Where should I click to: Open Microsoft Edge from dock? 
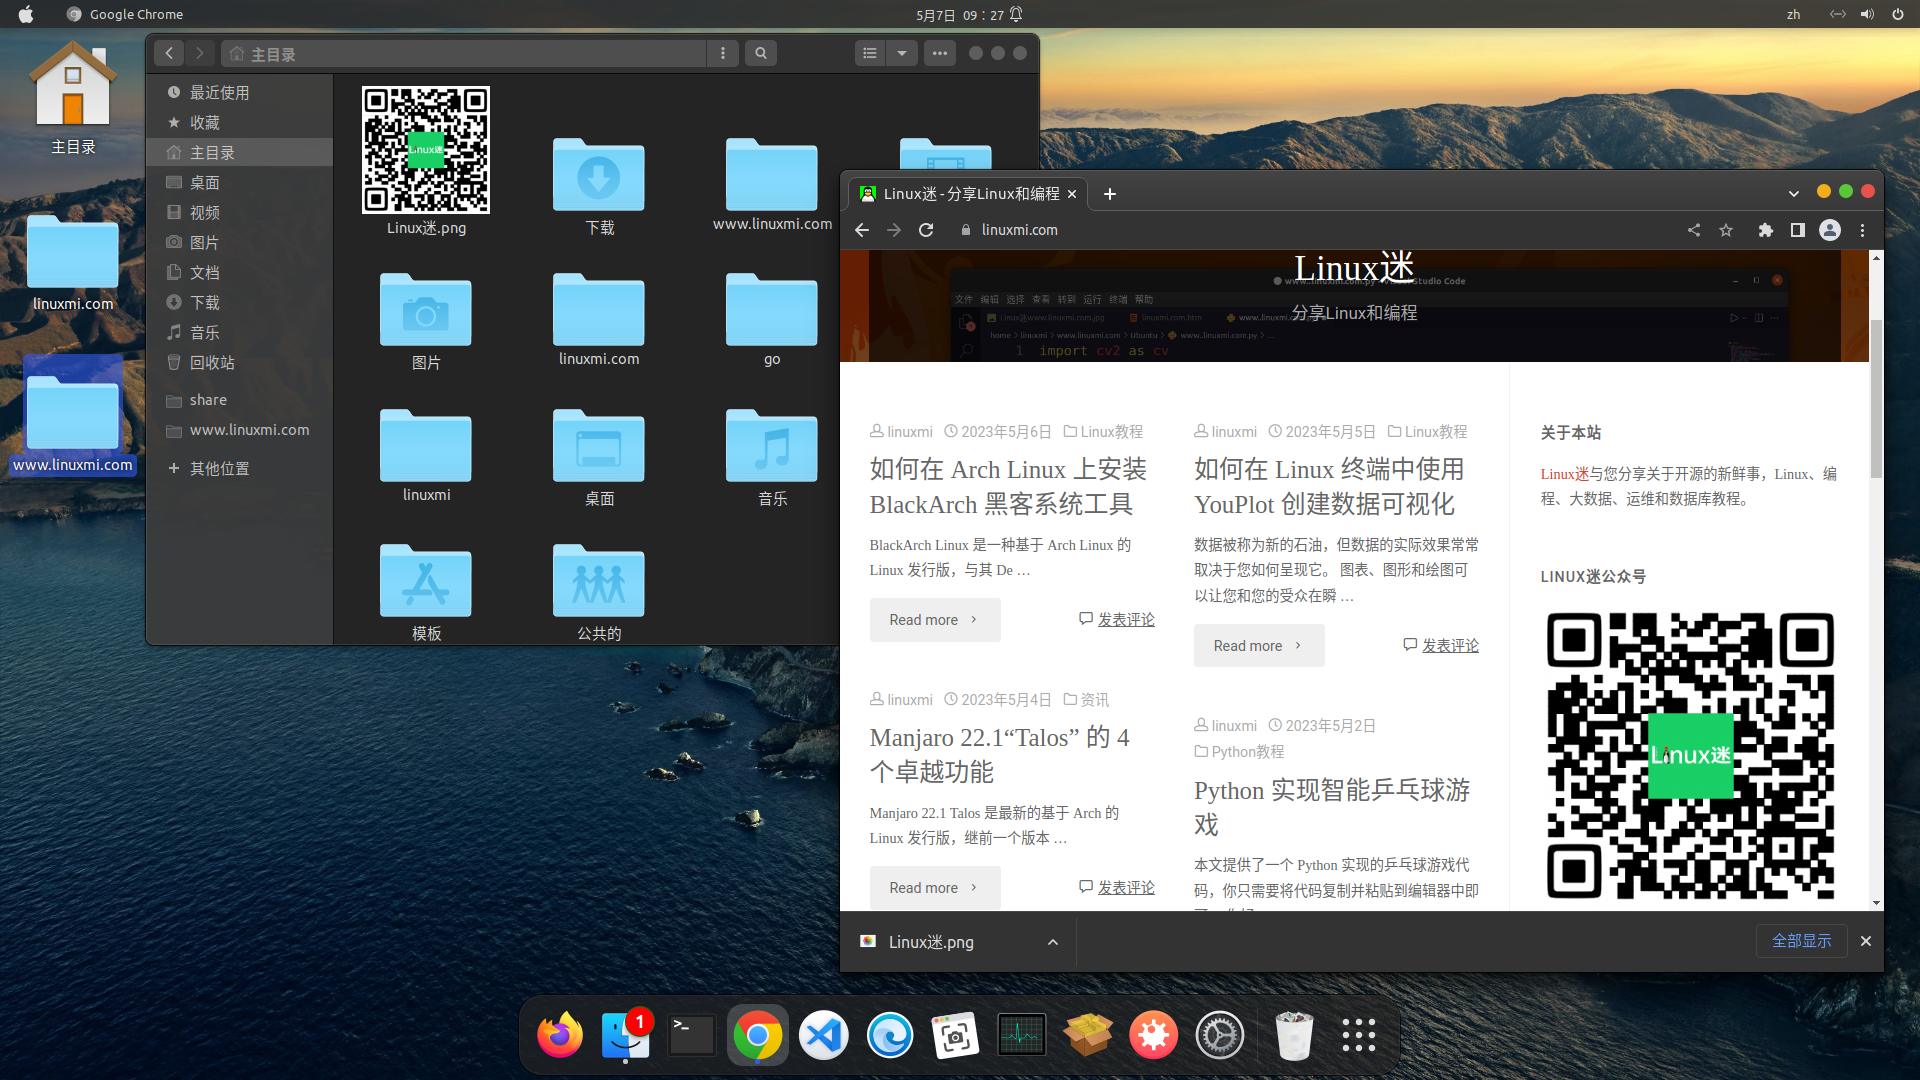point(890,1036)
